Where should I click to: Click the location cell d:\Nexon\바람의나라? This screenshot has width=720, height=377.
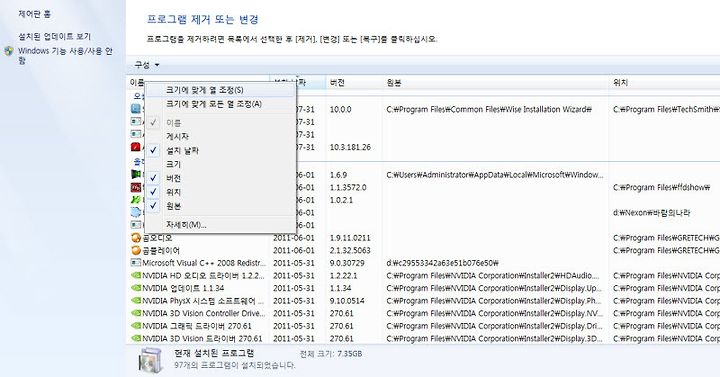652,213
